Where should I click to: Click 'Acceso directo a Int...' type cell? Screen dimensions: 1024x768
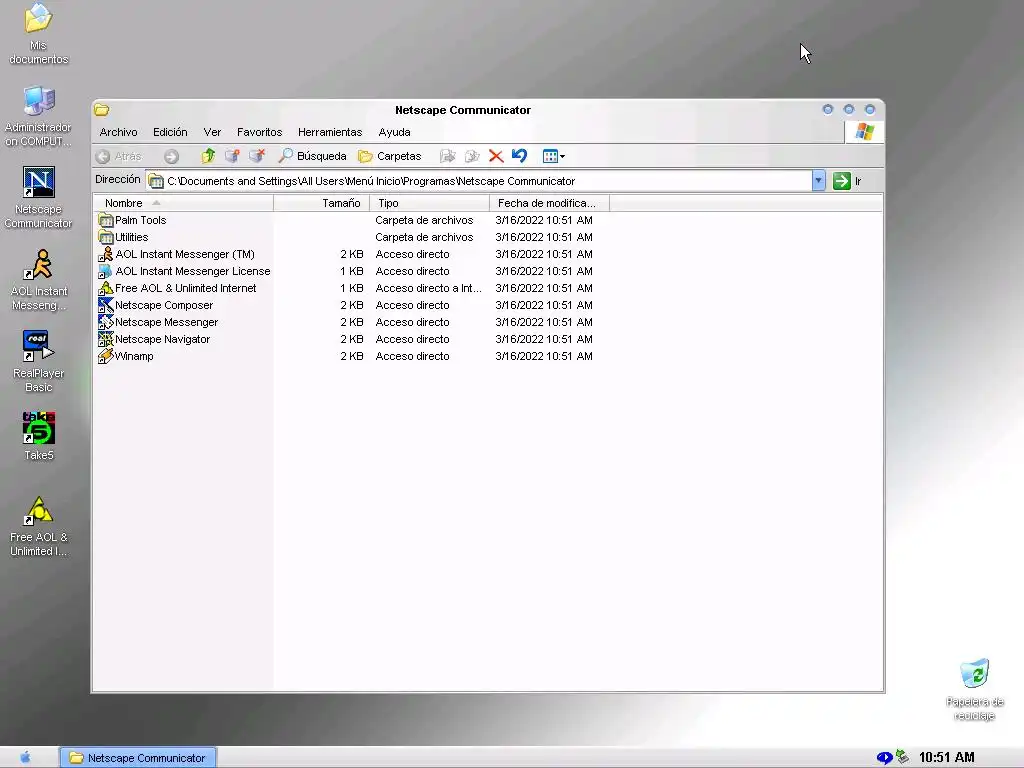(x=428, y=288)
